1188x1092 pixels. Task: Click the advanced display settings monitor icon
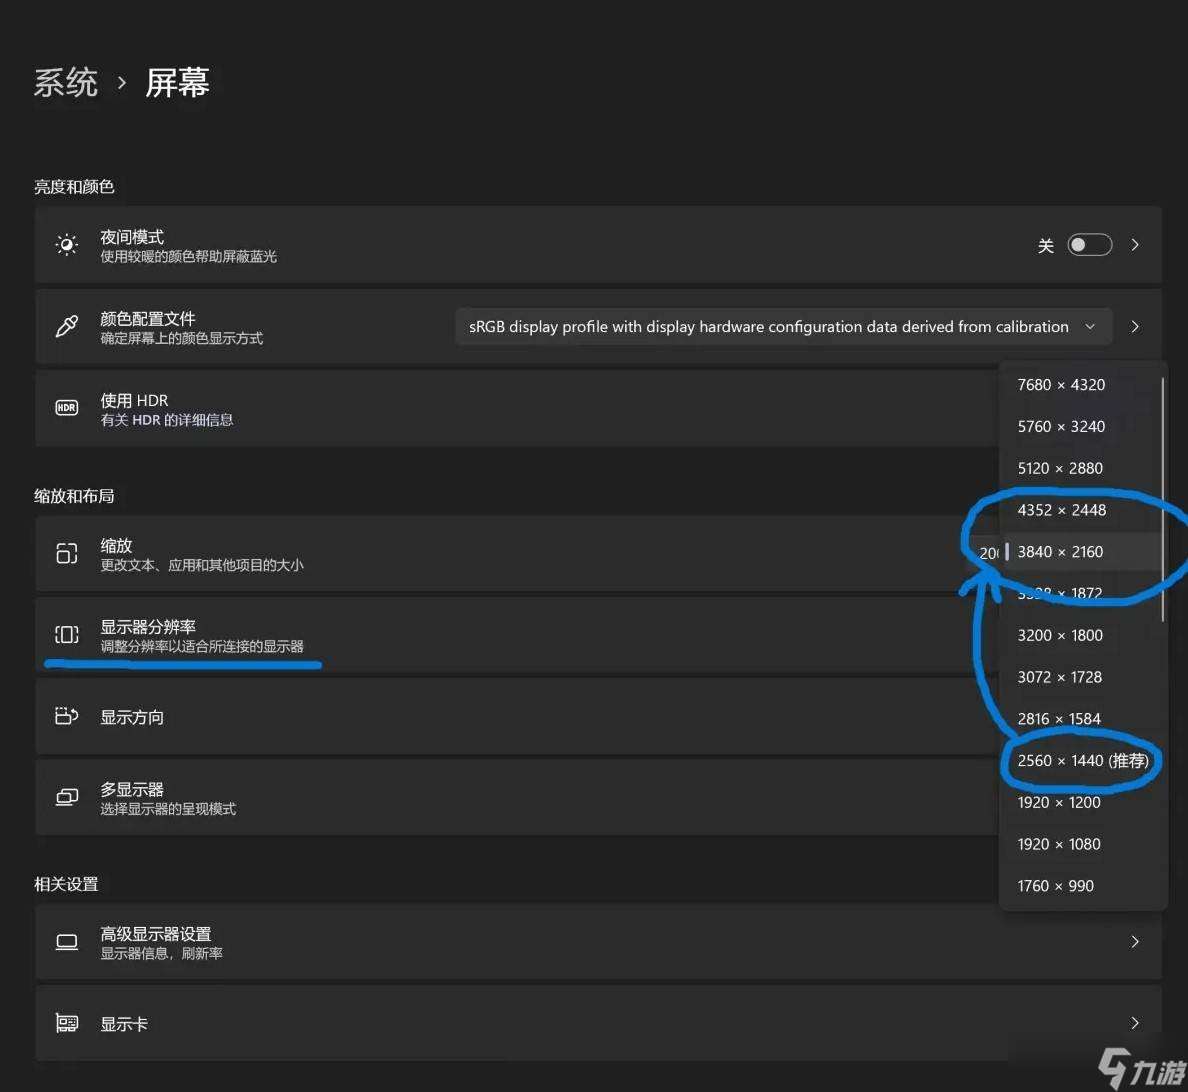(67, 942)
